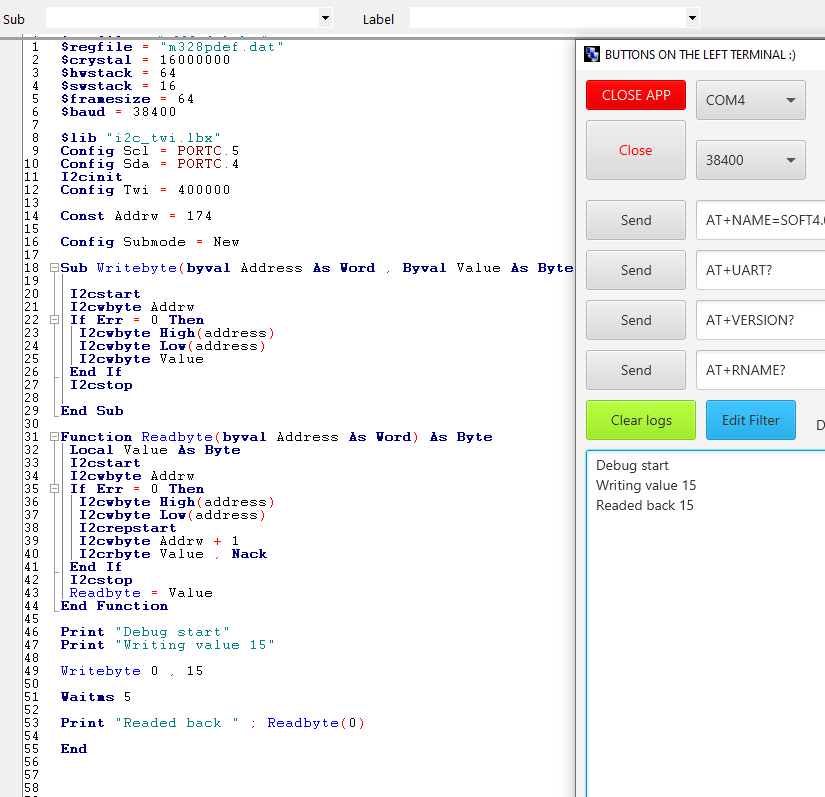
Task: Click the terminal window's app icon
Action: (591, 55)
